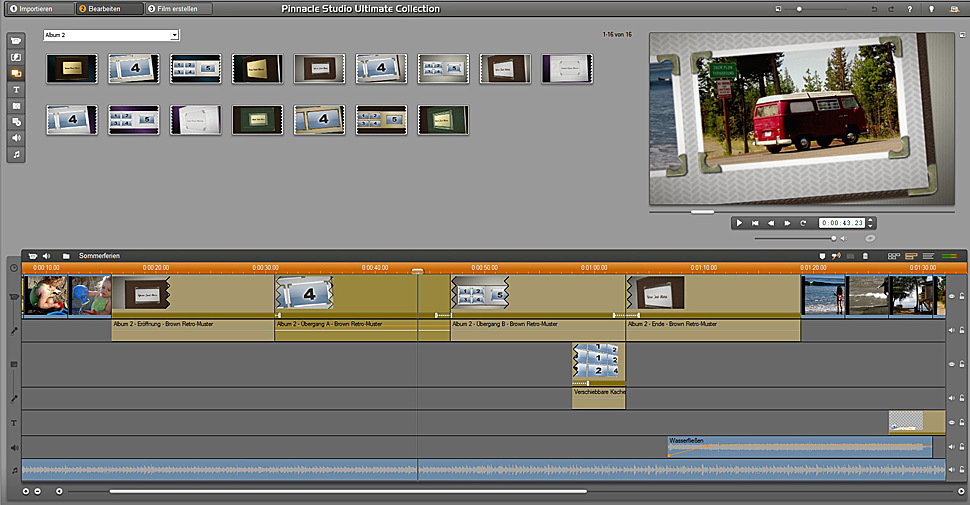
Task: Lock the main video track
Action: (962, 296)
